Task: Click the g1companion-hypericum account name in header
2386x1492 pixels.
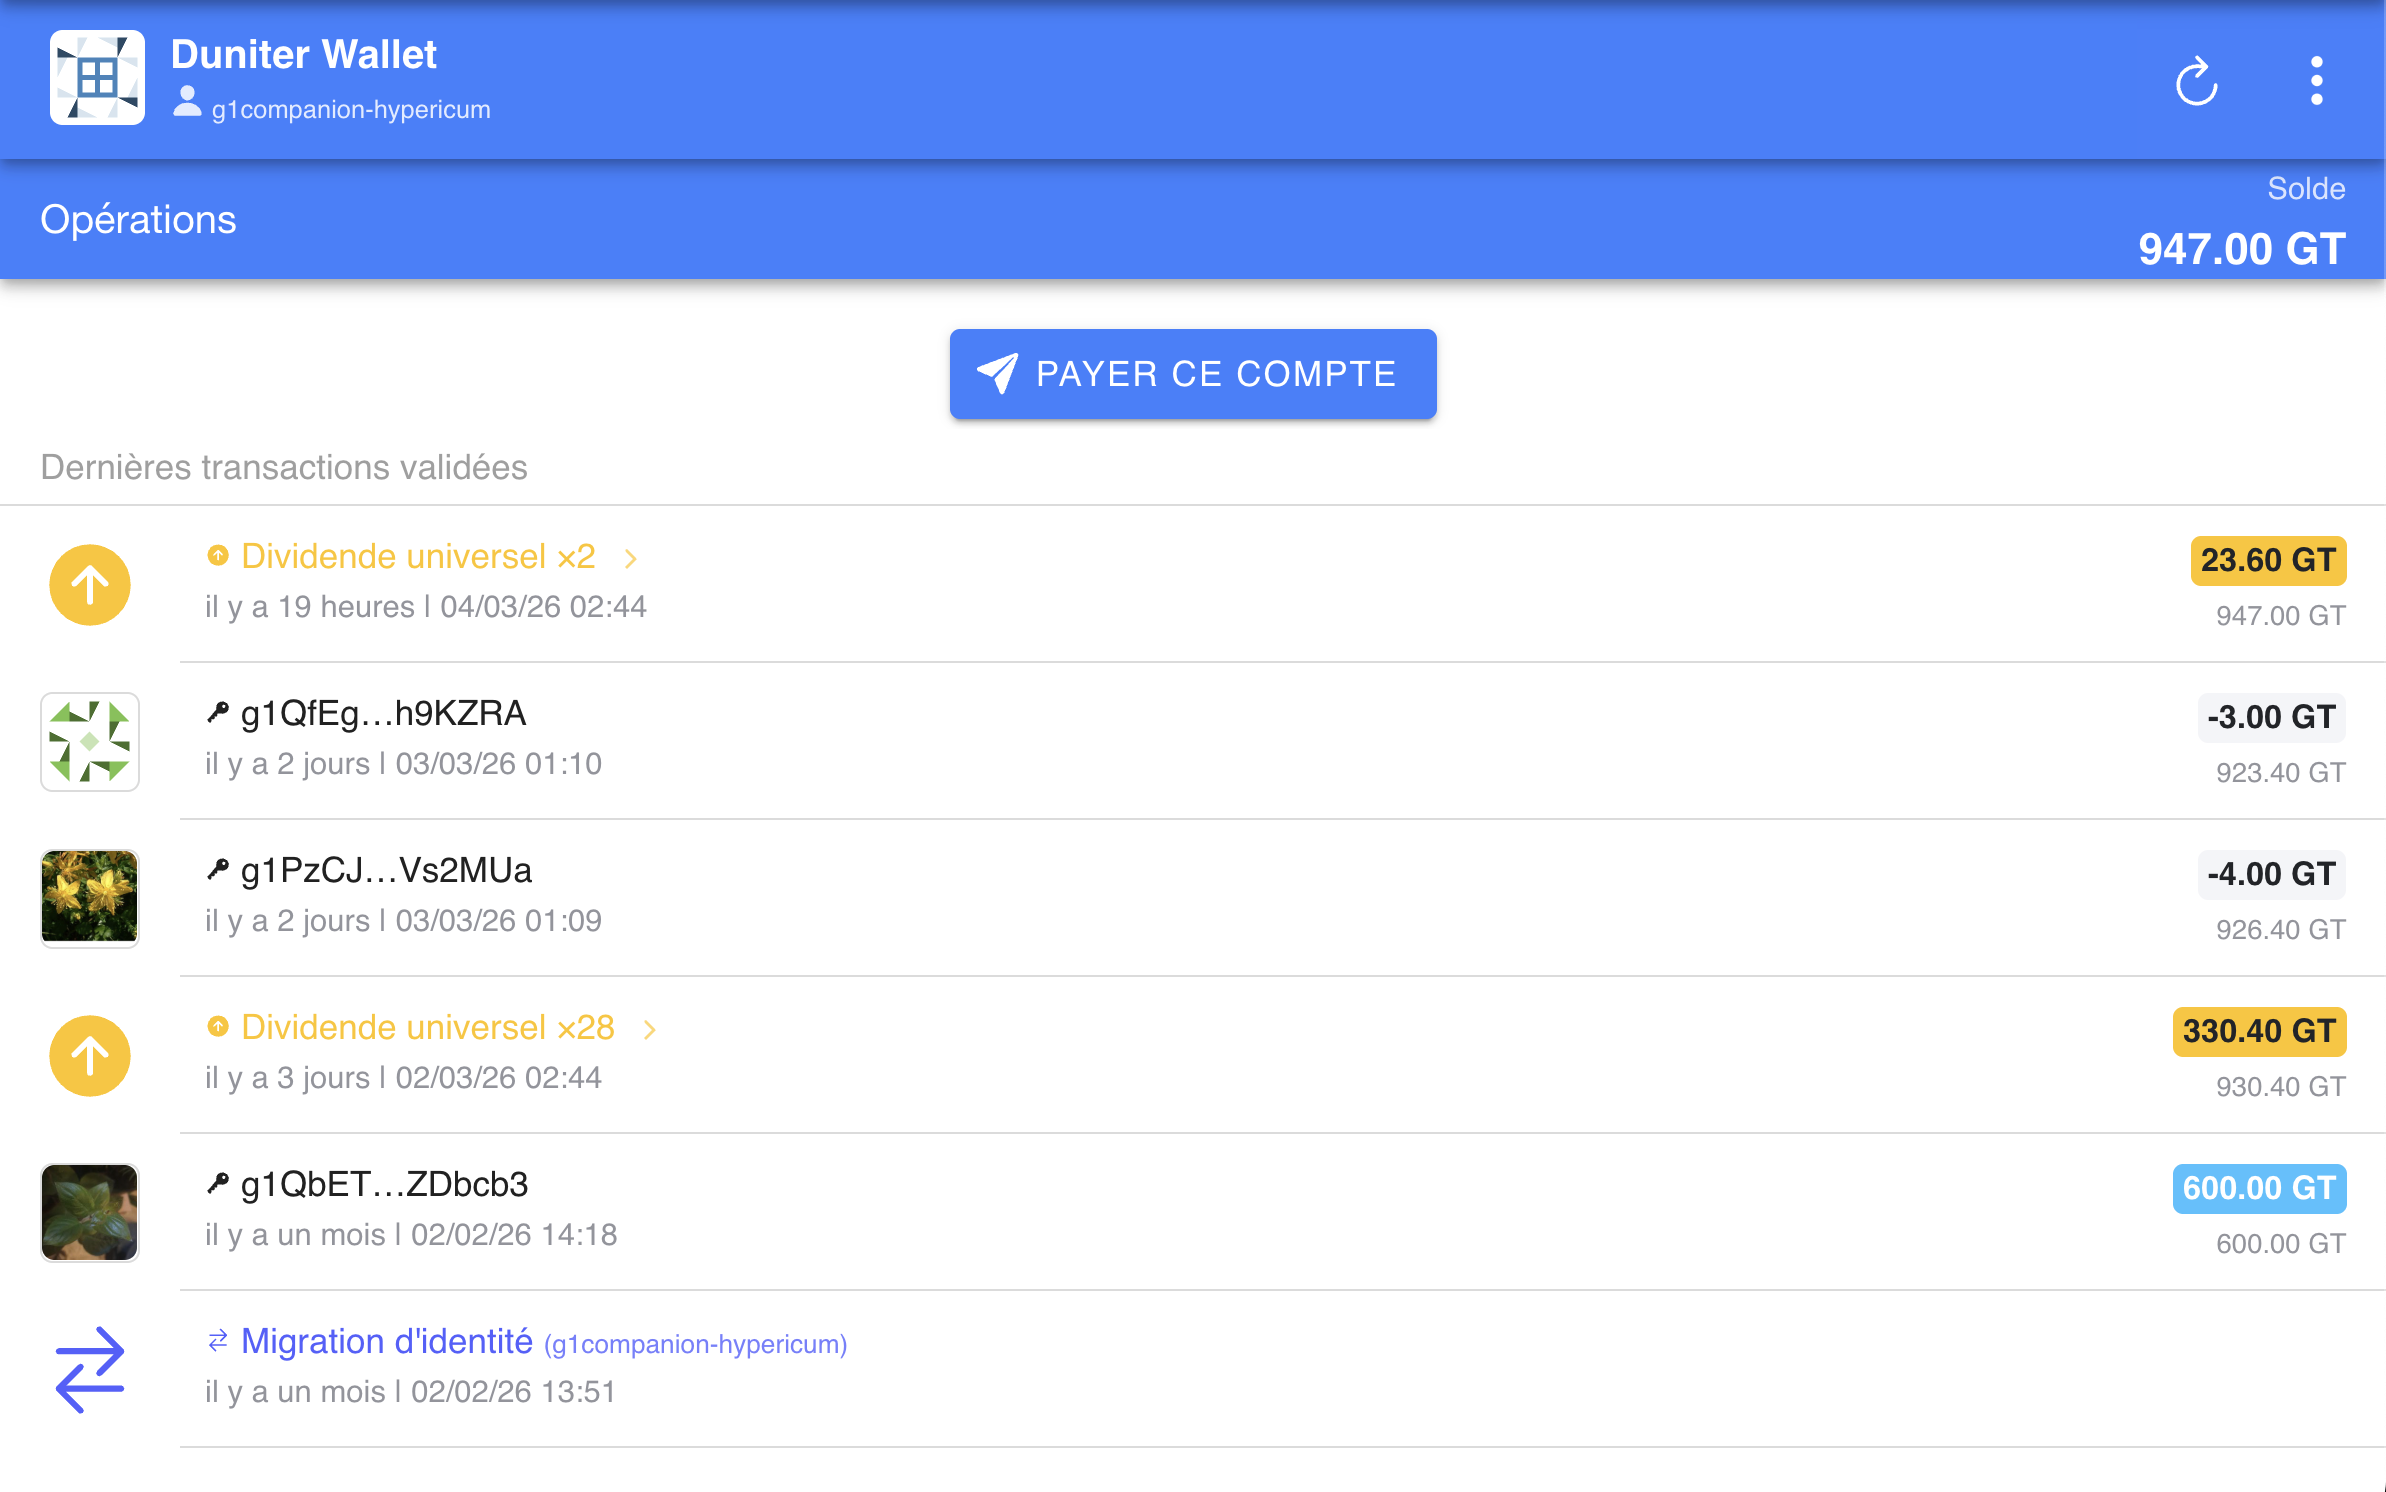Action: (350, 109)
